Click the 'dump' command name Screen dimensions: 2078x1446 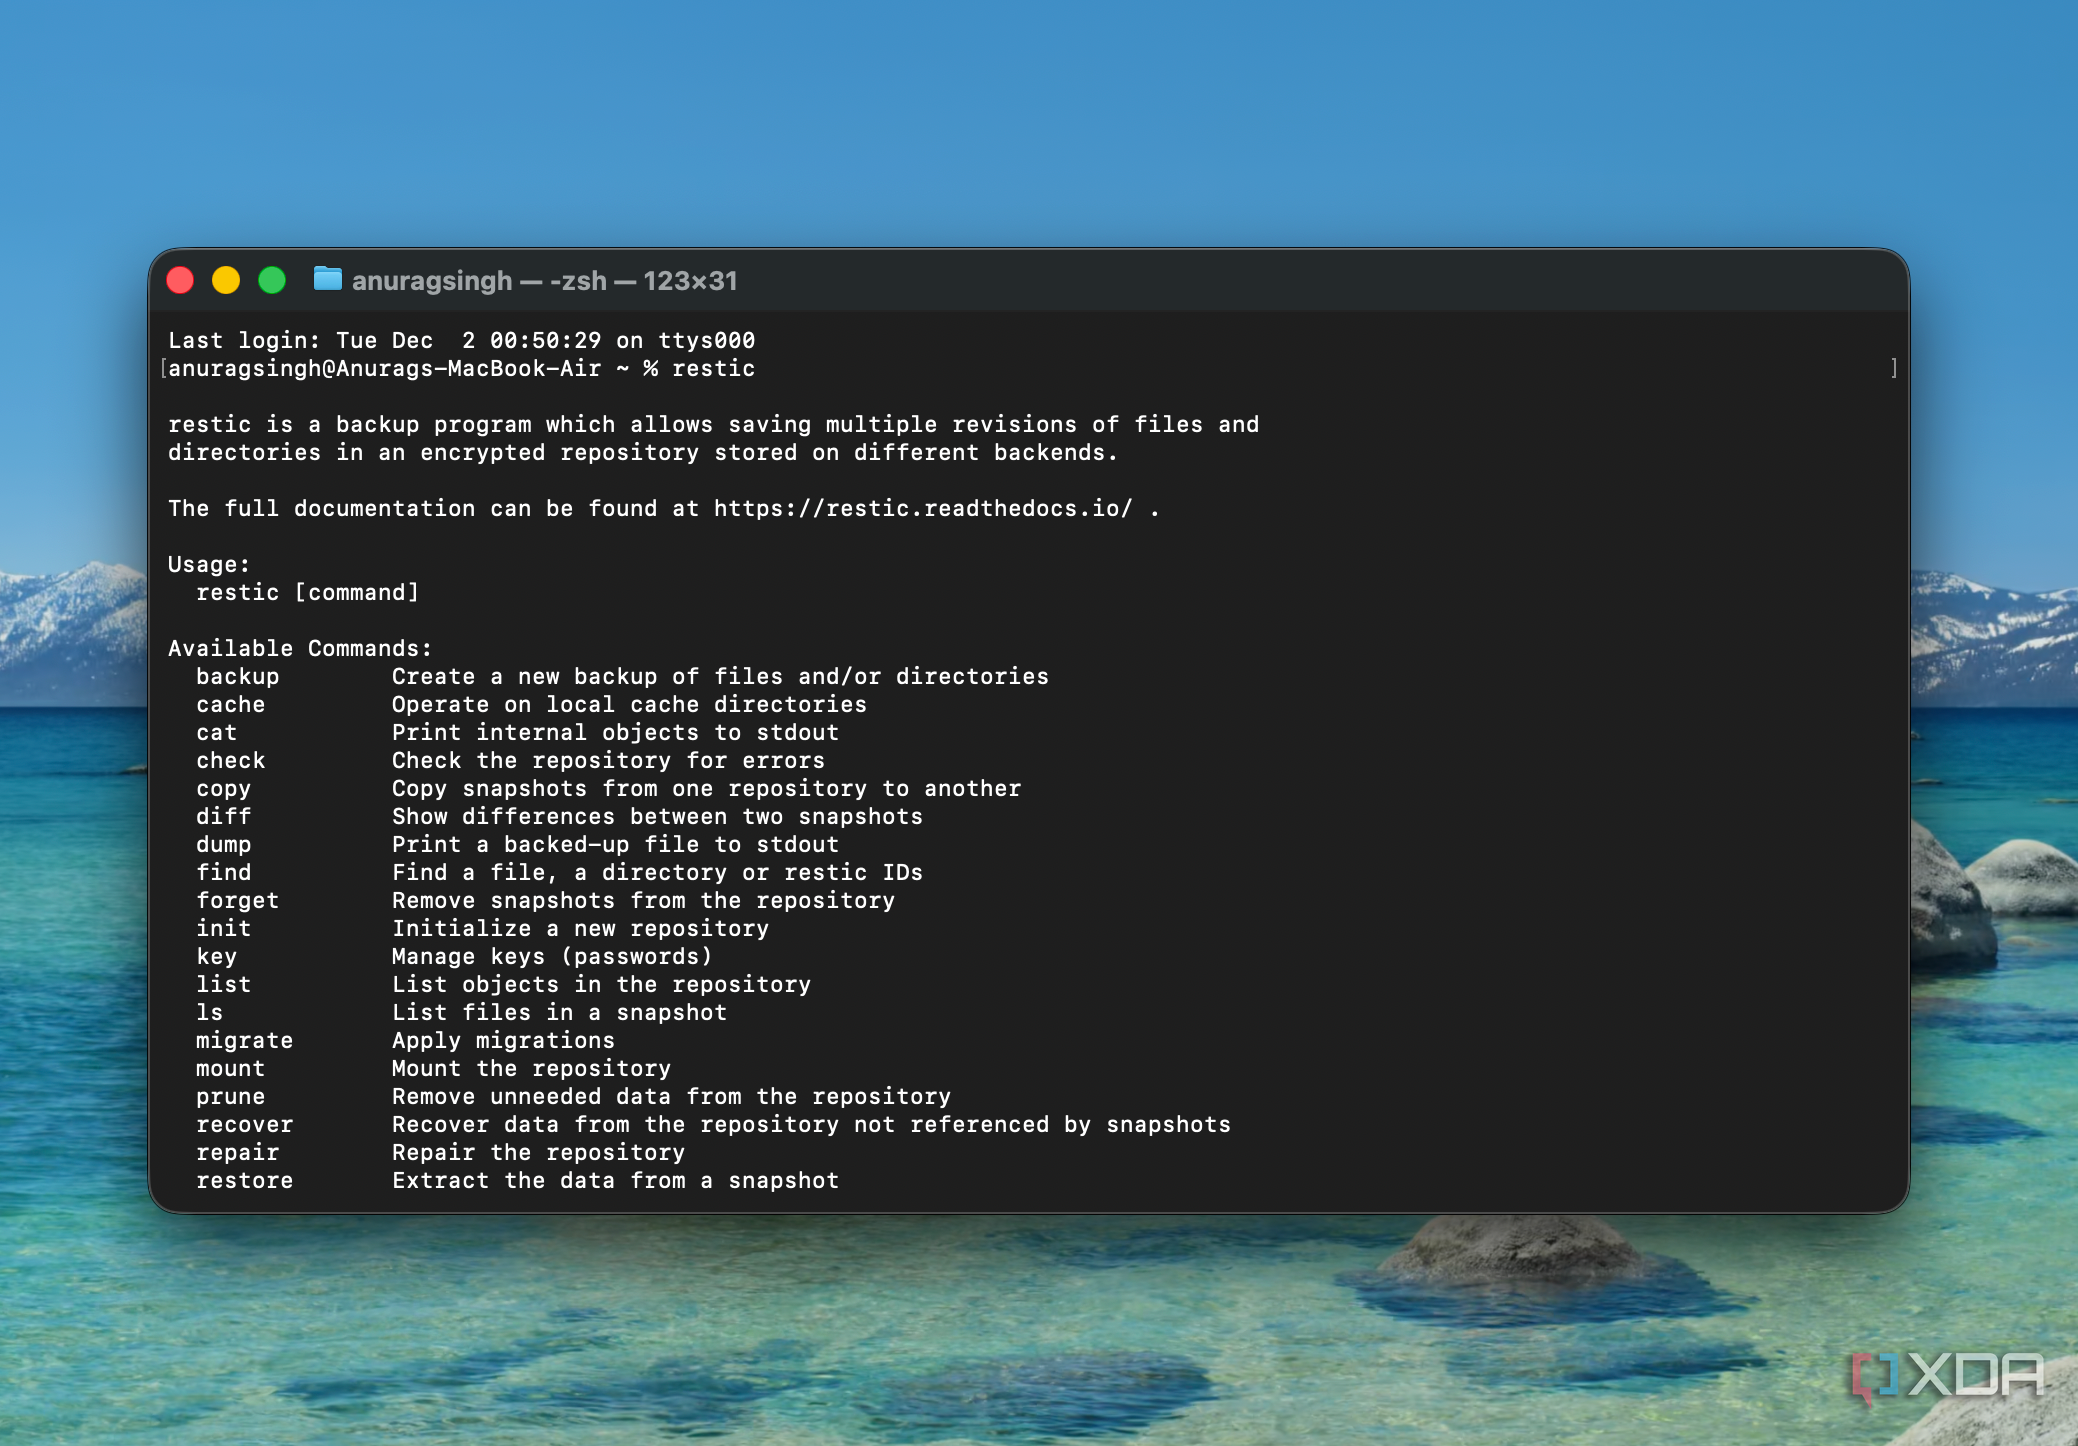[224, 845]
